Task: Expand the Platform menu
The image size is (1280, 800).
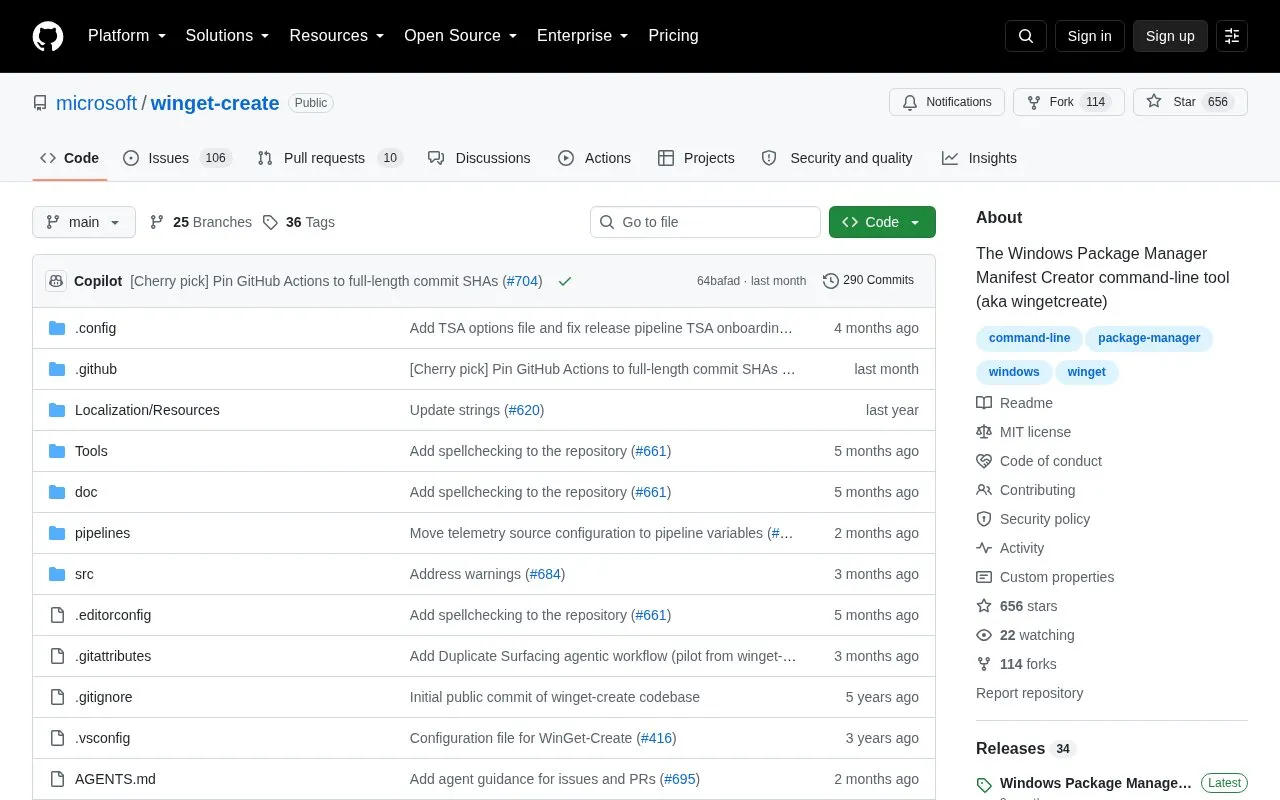Action: 126,36
